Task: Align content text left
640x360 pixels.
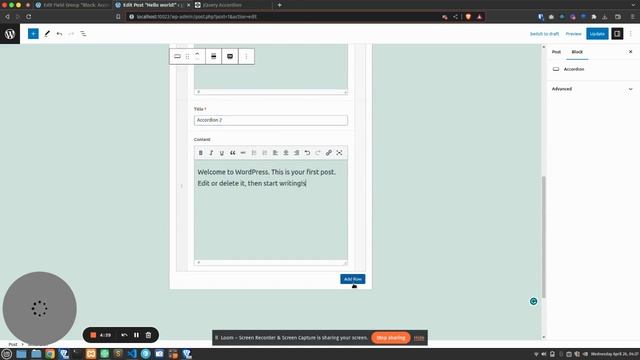Action: [x=275, y=153]
